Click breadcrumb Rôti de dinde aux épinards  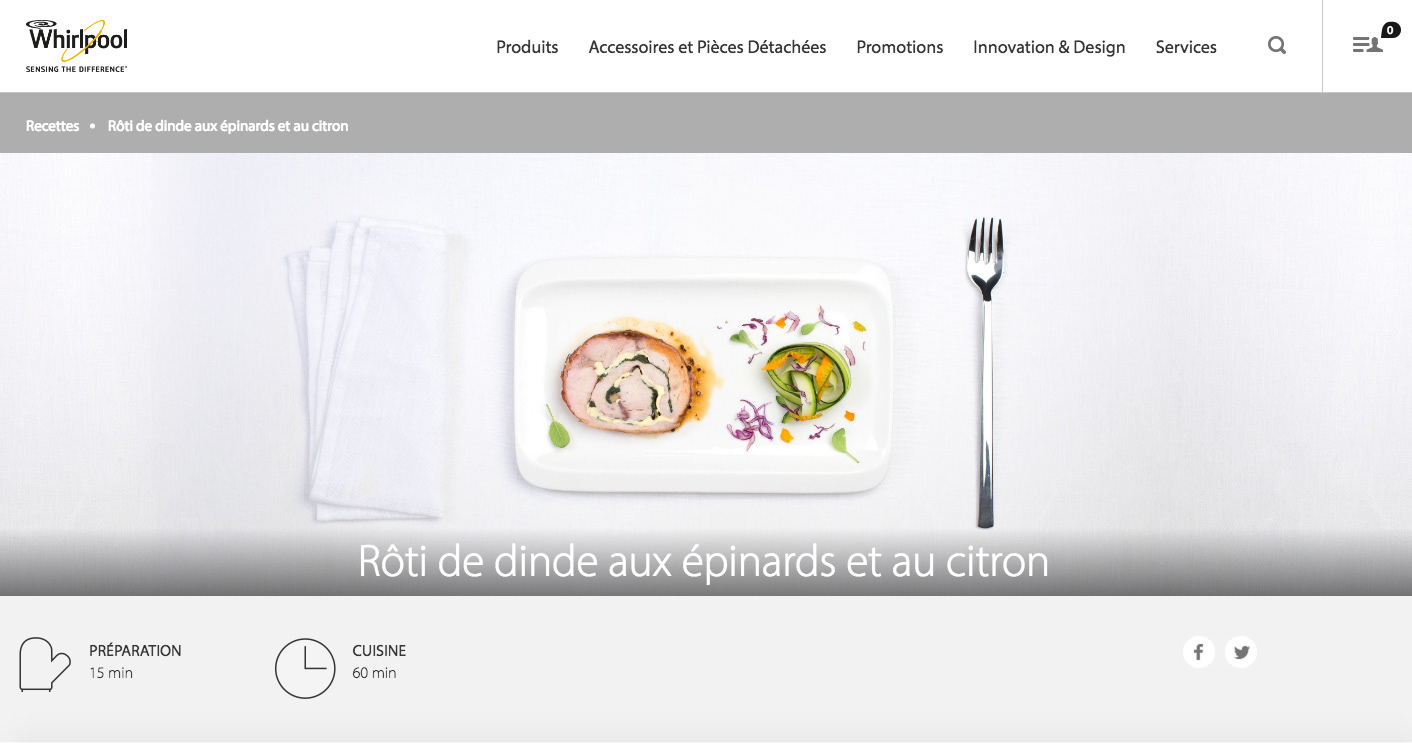tap(228, 126)
